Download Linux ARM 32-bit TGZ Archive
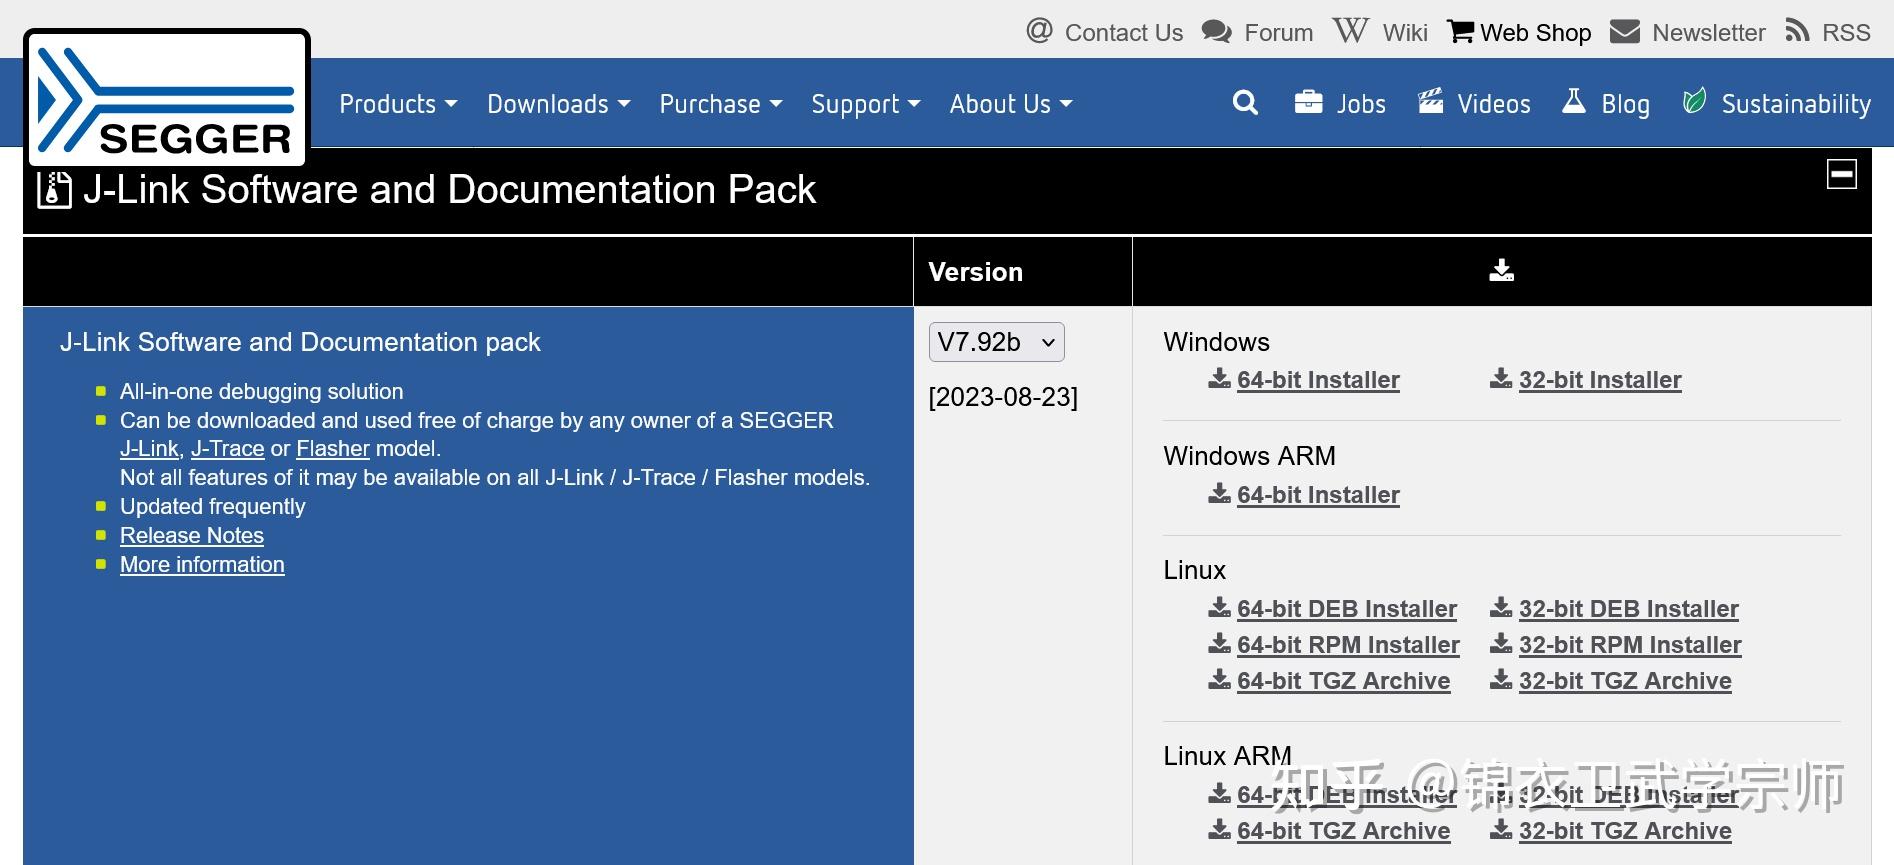1894x865 pixels. pos(1625,831)
